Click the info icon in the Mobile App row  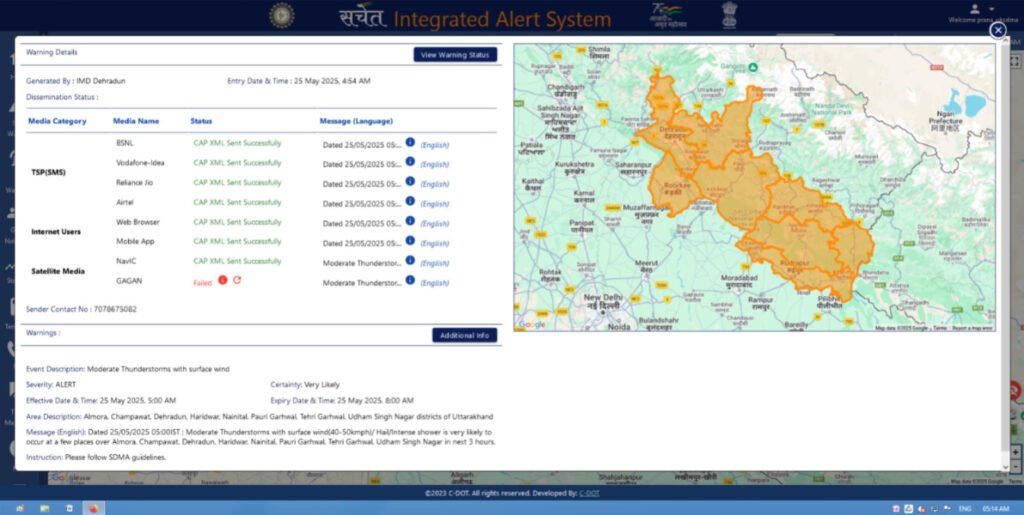410,241
